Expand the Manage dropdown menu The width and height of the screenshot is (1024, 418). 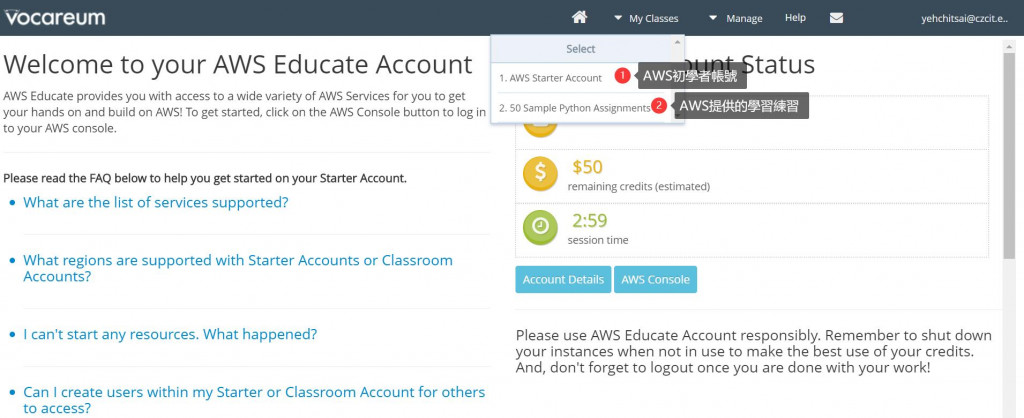736,18
